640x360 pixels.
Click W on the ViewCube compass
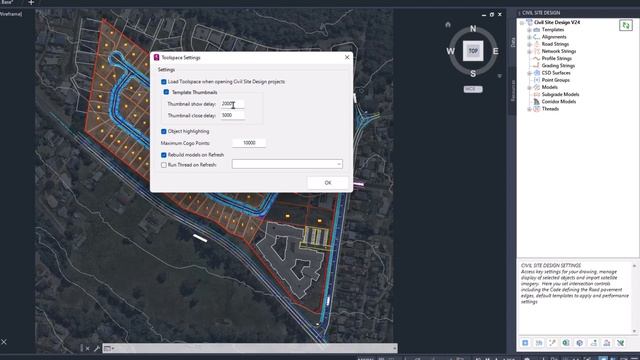[x=451, y=51]
